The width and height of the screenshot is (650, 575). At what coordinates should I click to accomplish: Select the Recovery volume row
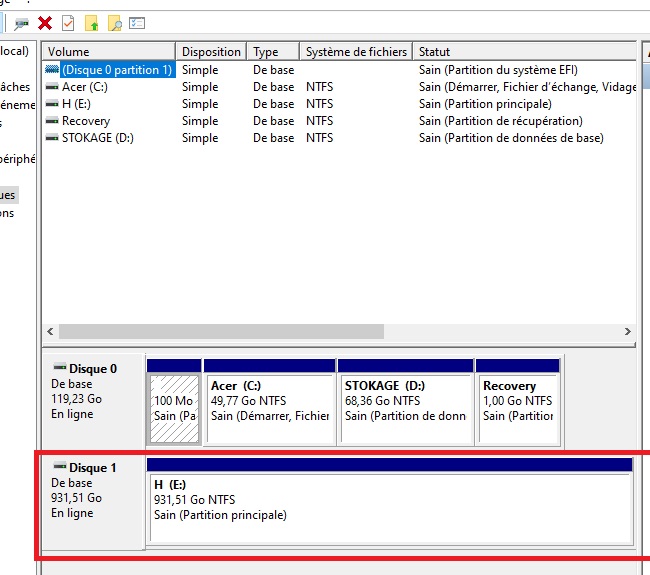[85, 121]
